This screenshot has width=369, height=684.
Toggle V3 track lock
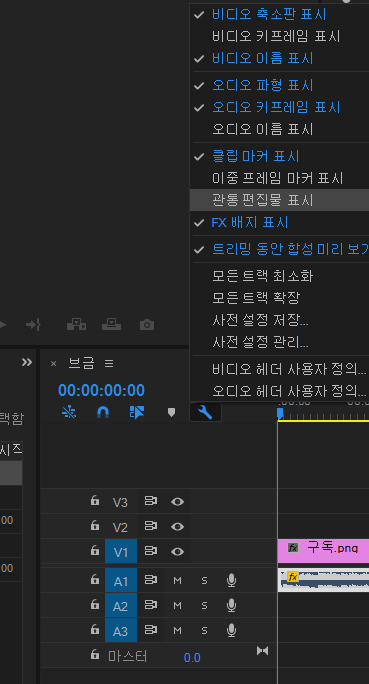pos(95,501)
